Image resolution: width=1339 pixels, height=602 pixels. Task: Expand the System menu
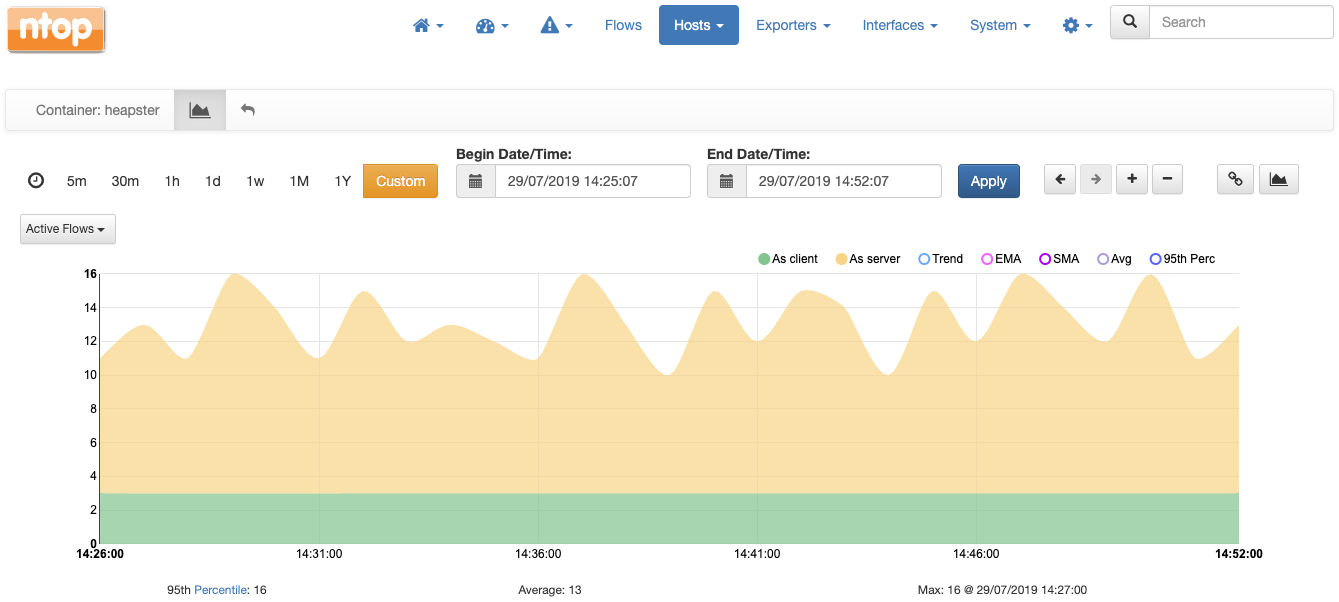1000,25
